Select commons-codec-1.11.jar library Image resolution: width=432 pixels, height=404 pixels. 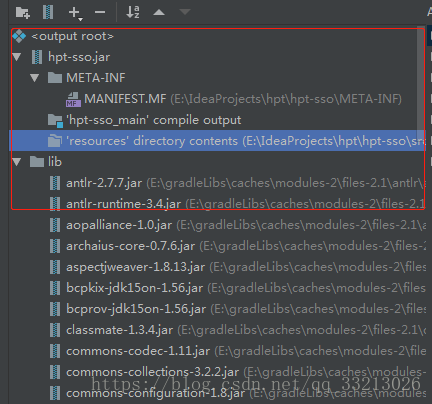click(x=138, y=351)
